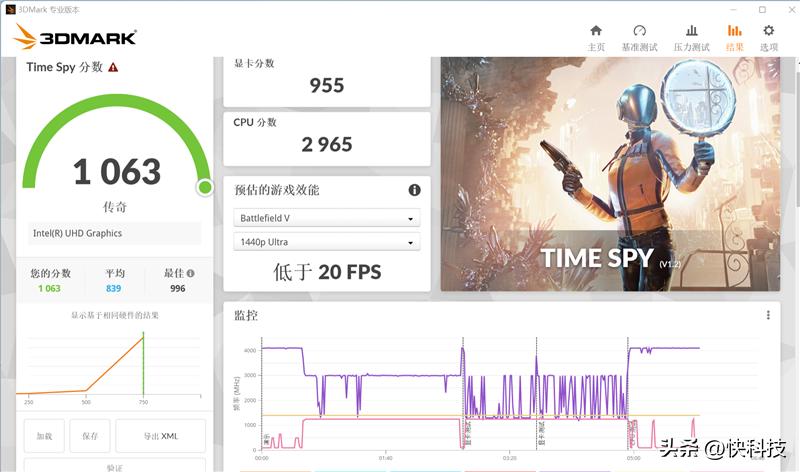This screenshot has width=800, height=472.
Task: Click the 导出 XML export button
Action: coord(161,436)
